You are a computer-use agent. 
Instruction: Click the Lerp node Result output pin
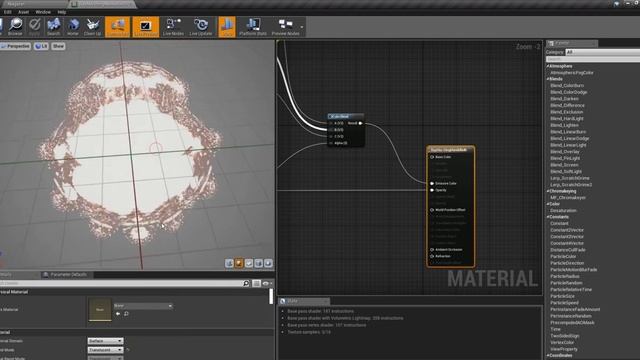tap(360, 123)
